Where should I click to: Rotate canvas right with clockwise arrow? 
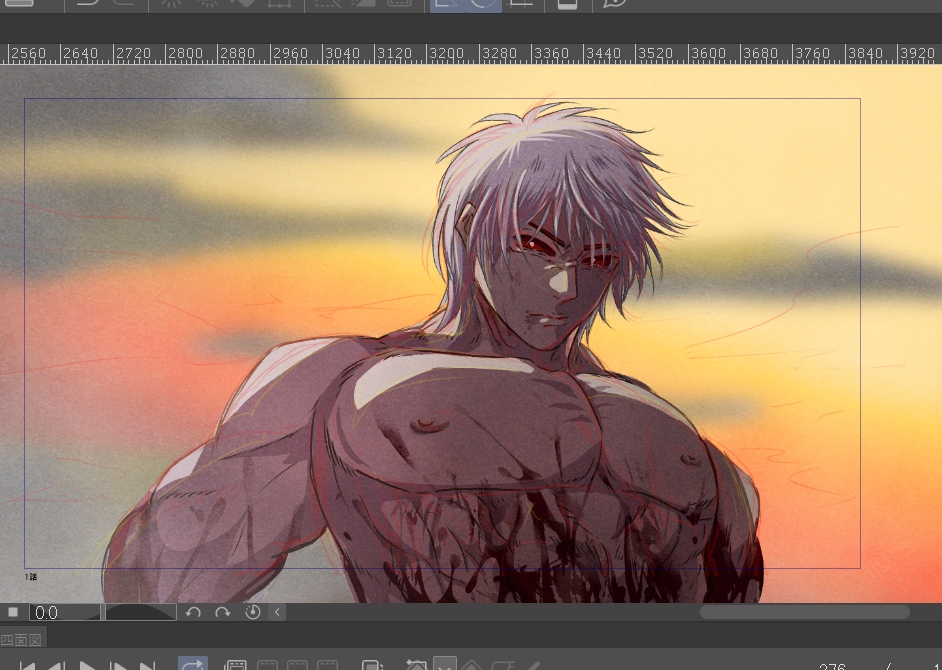tap(223, 612)
